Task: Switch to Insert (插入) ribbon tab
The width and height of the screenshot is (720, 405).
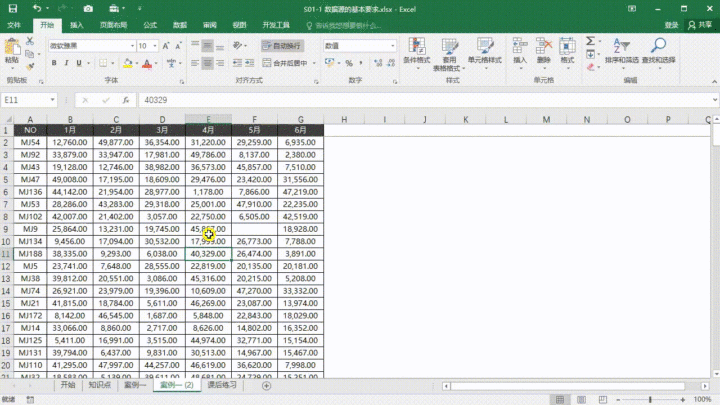Action: click(77, 25)
